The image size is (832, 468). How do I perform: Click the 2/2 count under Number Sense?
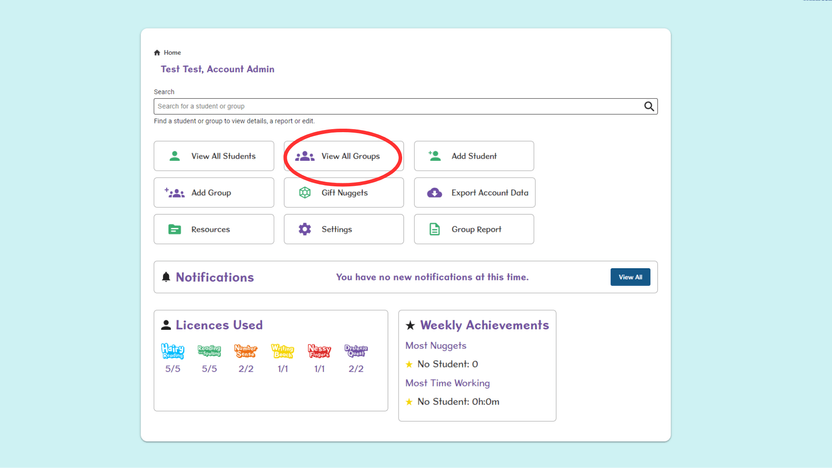point(246,369)
